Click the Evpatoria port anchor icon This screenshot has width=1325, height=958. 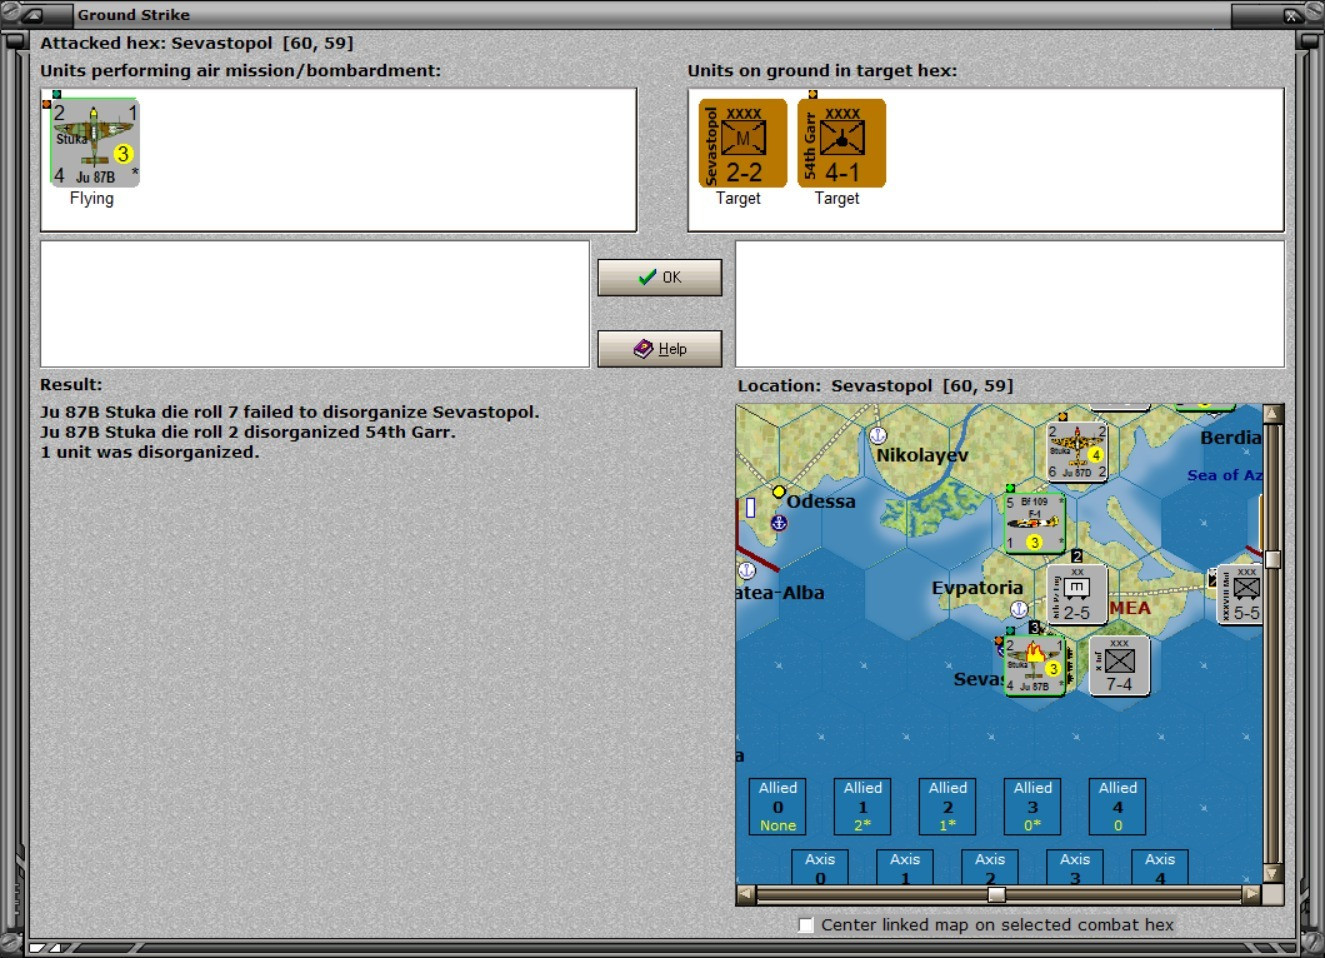[1019, 608]
